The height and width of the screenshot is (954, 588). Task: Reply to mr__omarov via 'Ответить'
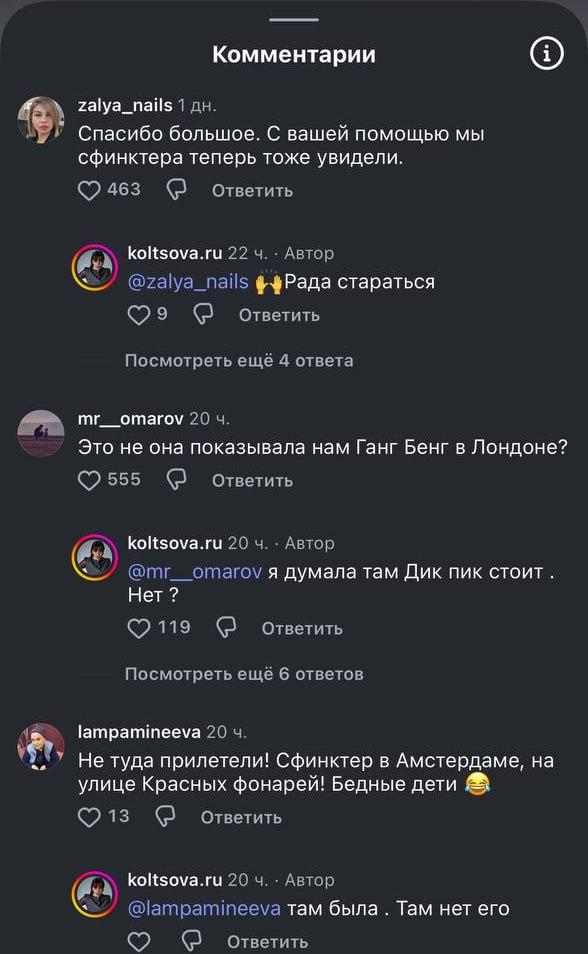tap(252, 481)
